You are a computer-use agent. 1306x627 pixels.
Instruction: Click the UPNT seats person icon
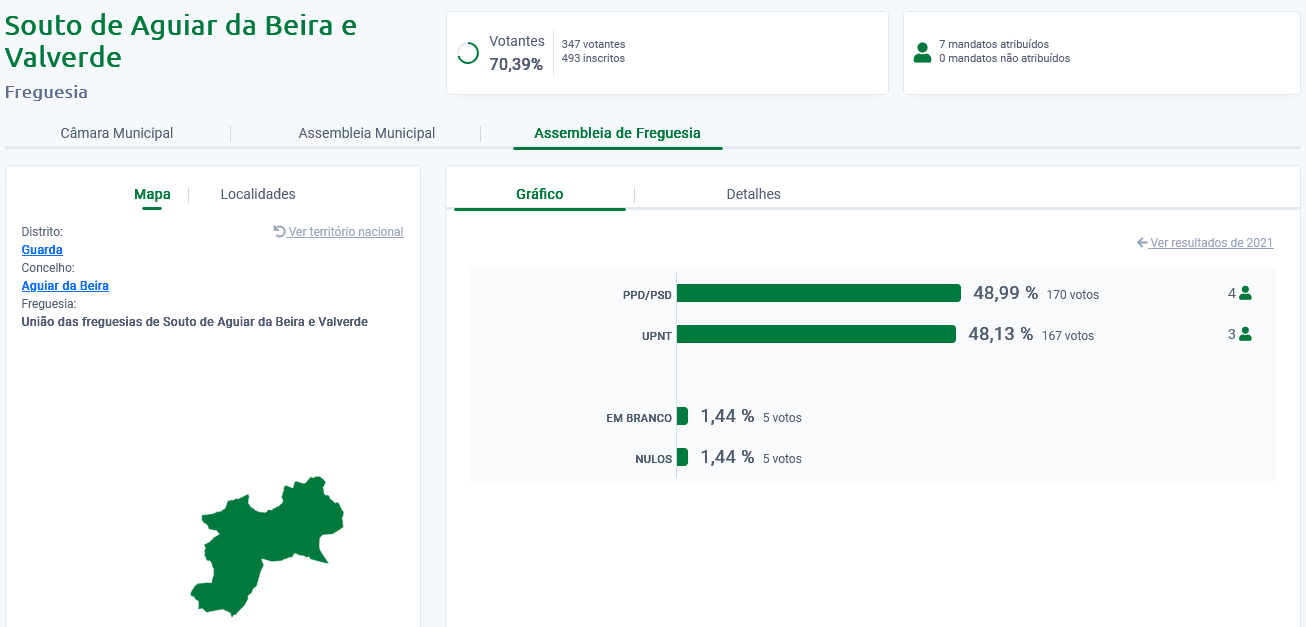pyautogui.click(x=1245, y=335)
